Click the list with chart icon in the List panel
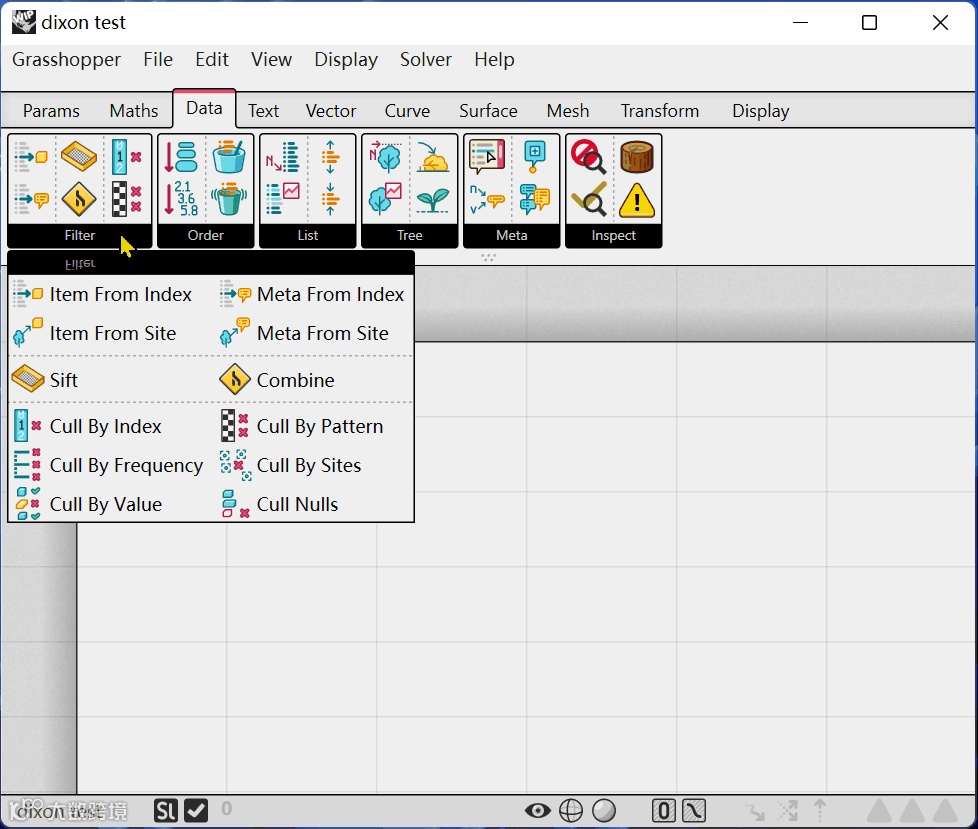 click(283, 199)
